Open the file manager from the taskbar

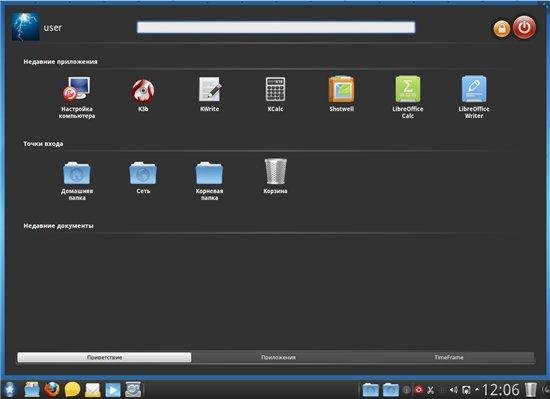click(x=32, y=389)
